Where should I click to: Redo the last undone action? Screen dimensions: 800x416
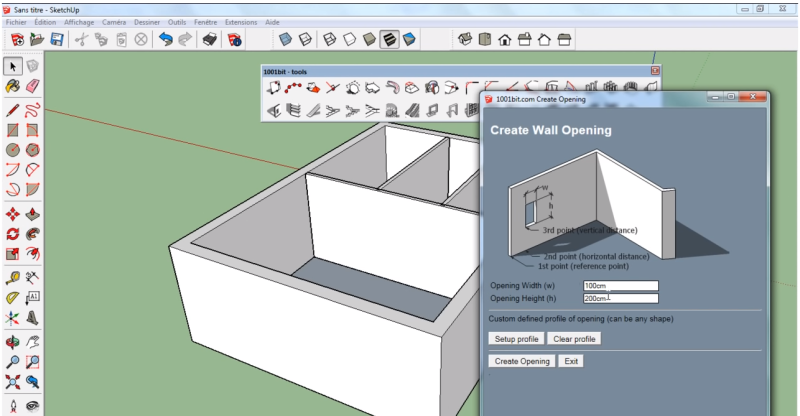tap(185, 40)
